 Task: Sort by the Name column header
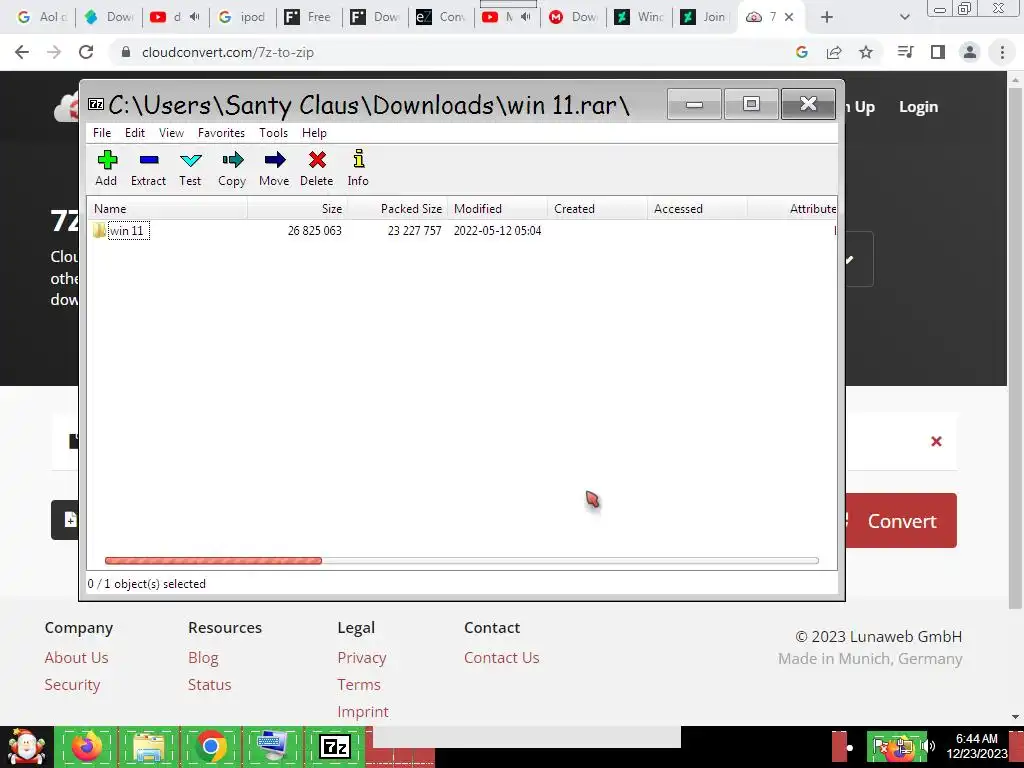coord(167,208)
